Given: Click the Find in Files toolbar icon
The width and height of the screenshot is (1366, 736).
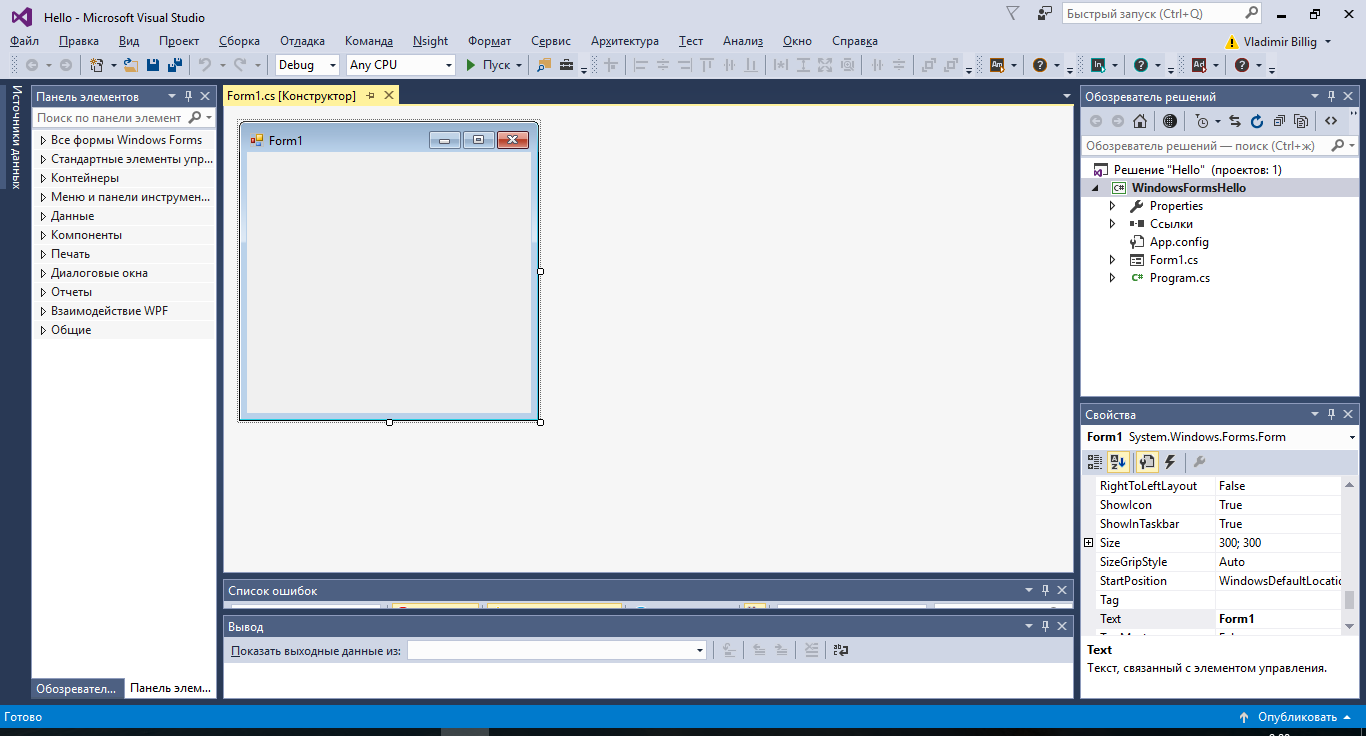Looking at the screenshot, I should coord(544,65).
